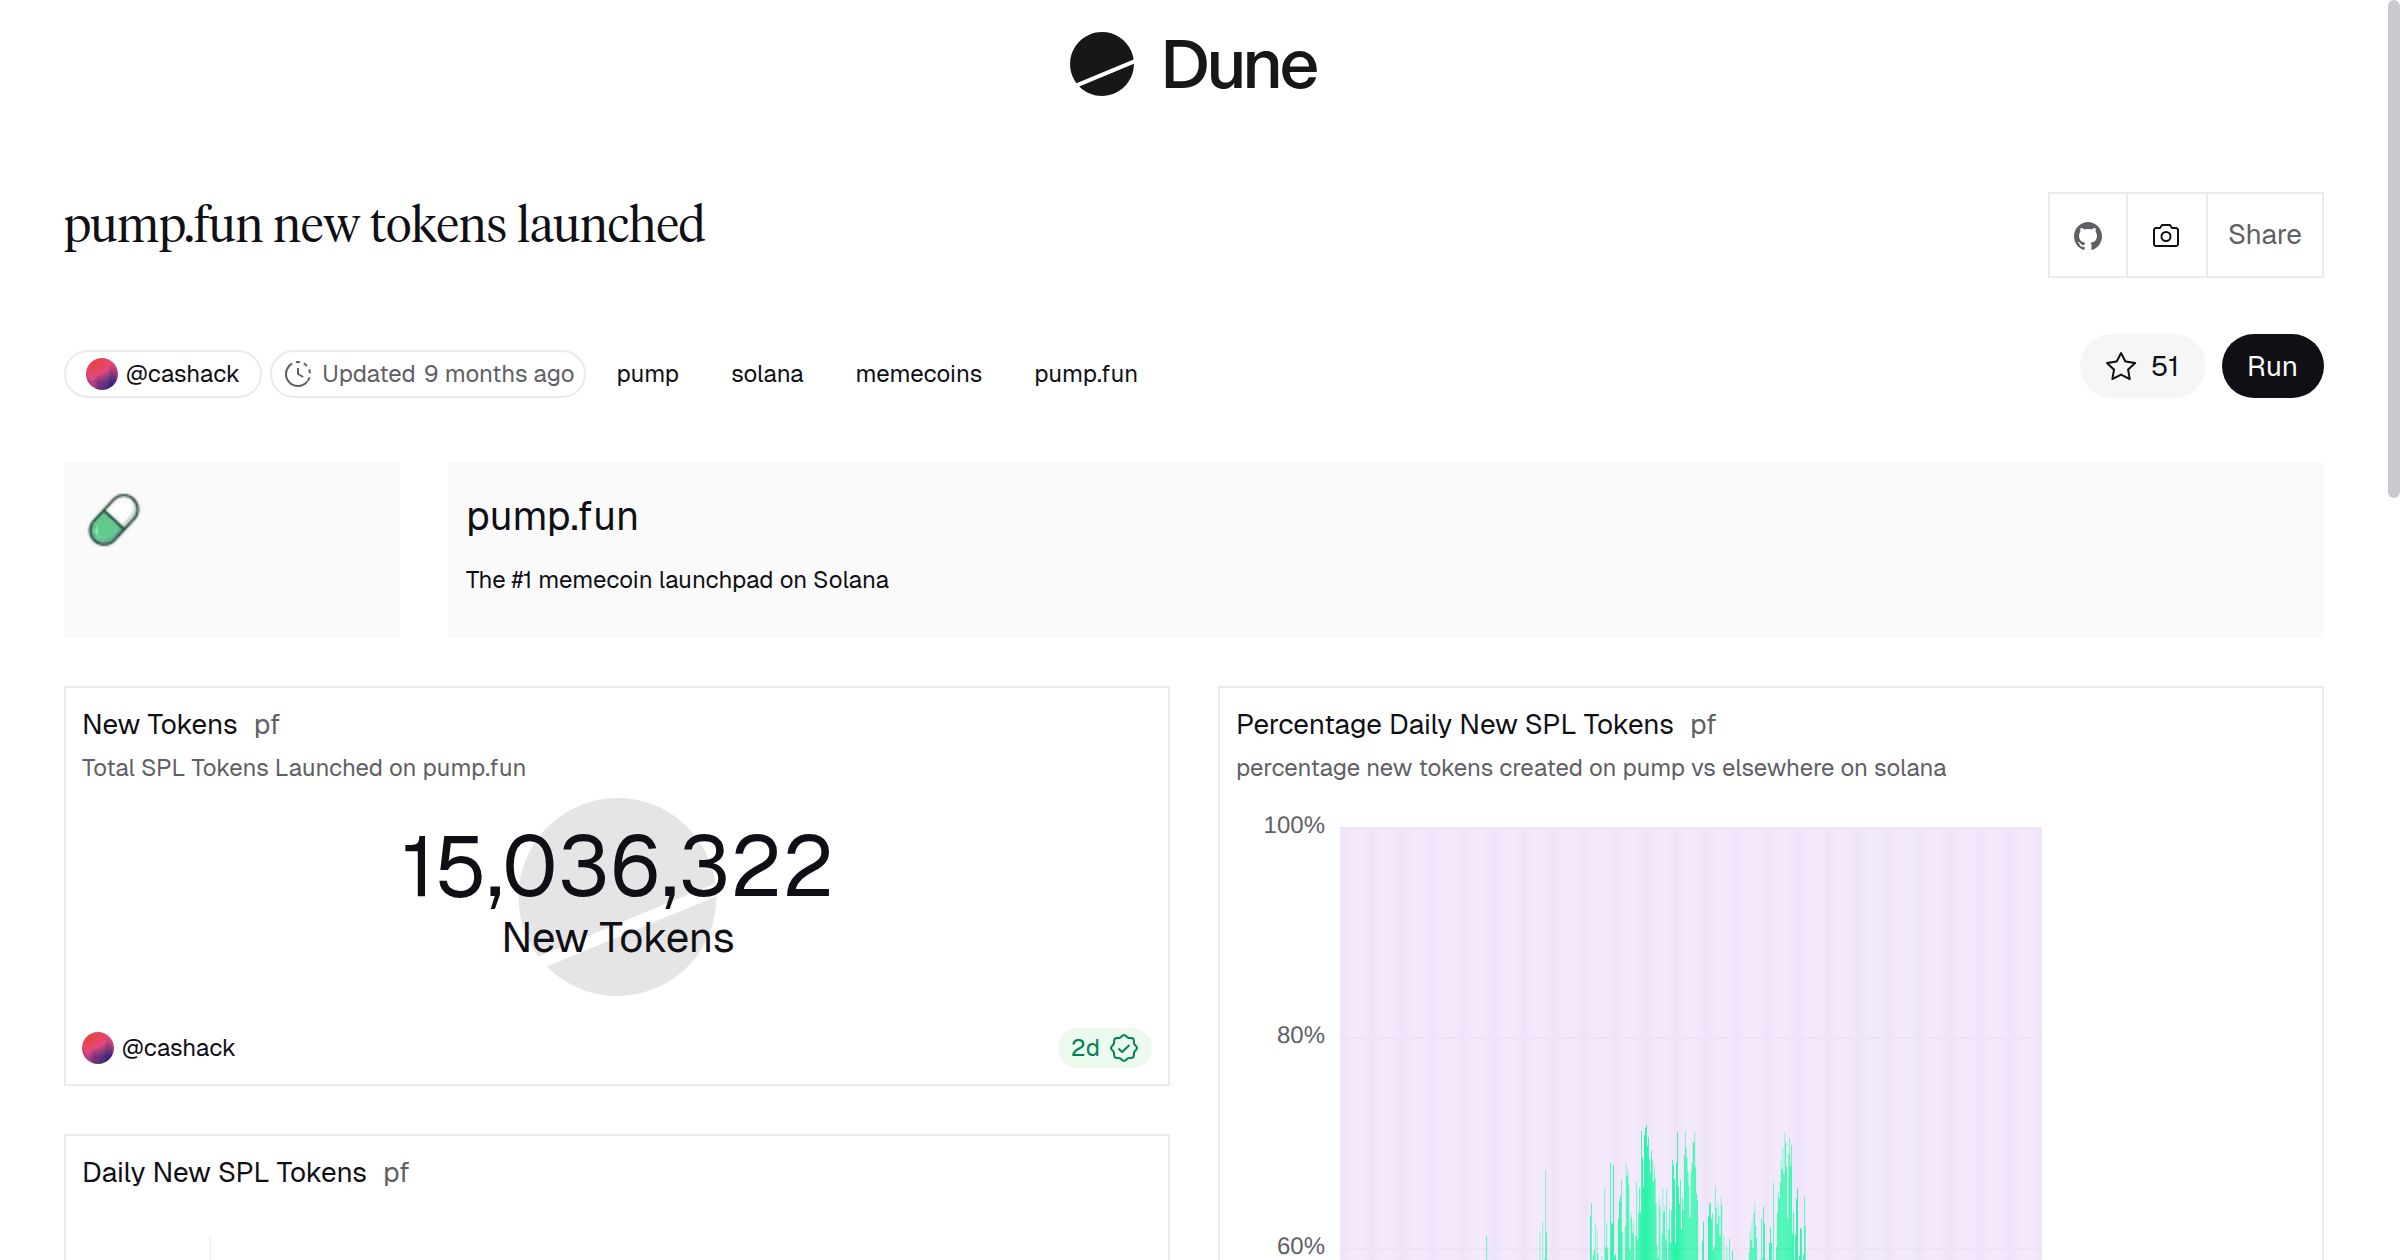Click the pf link beside New Tokens title
Screen dimensions: 2400x1260
(266, 724)
